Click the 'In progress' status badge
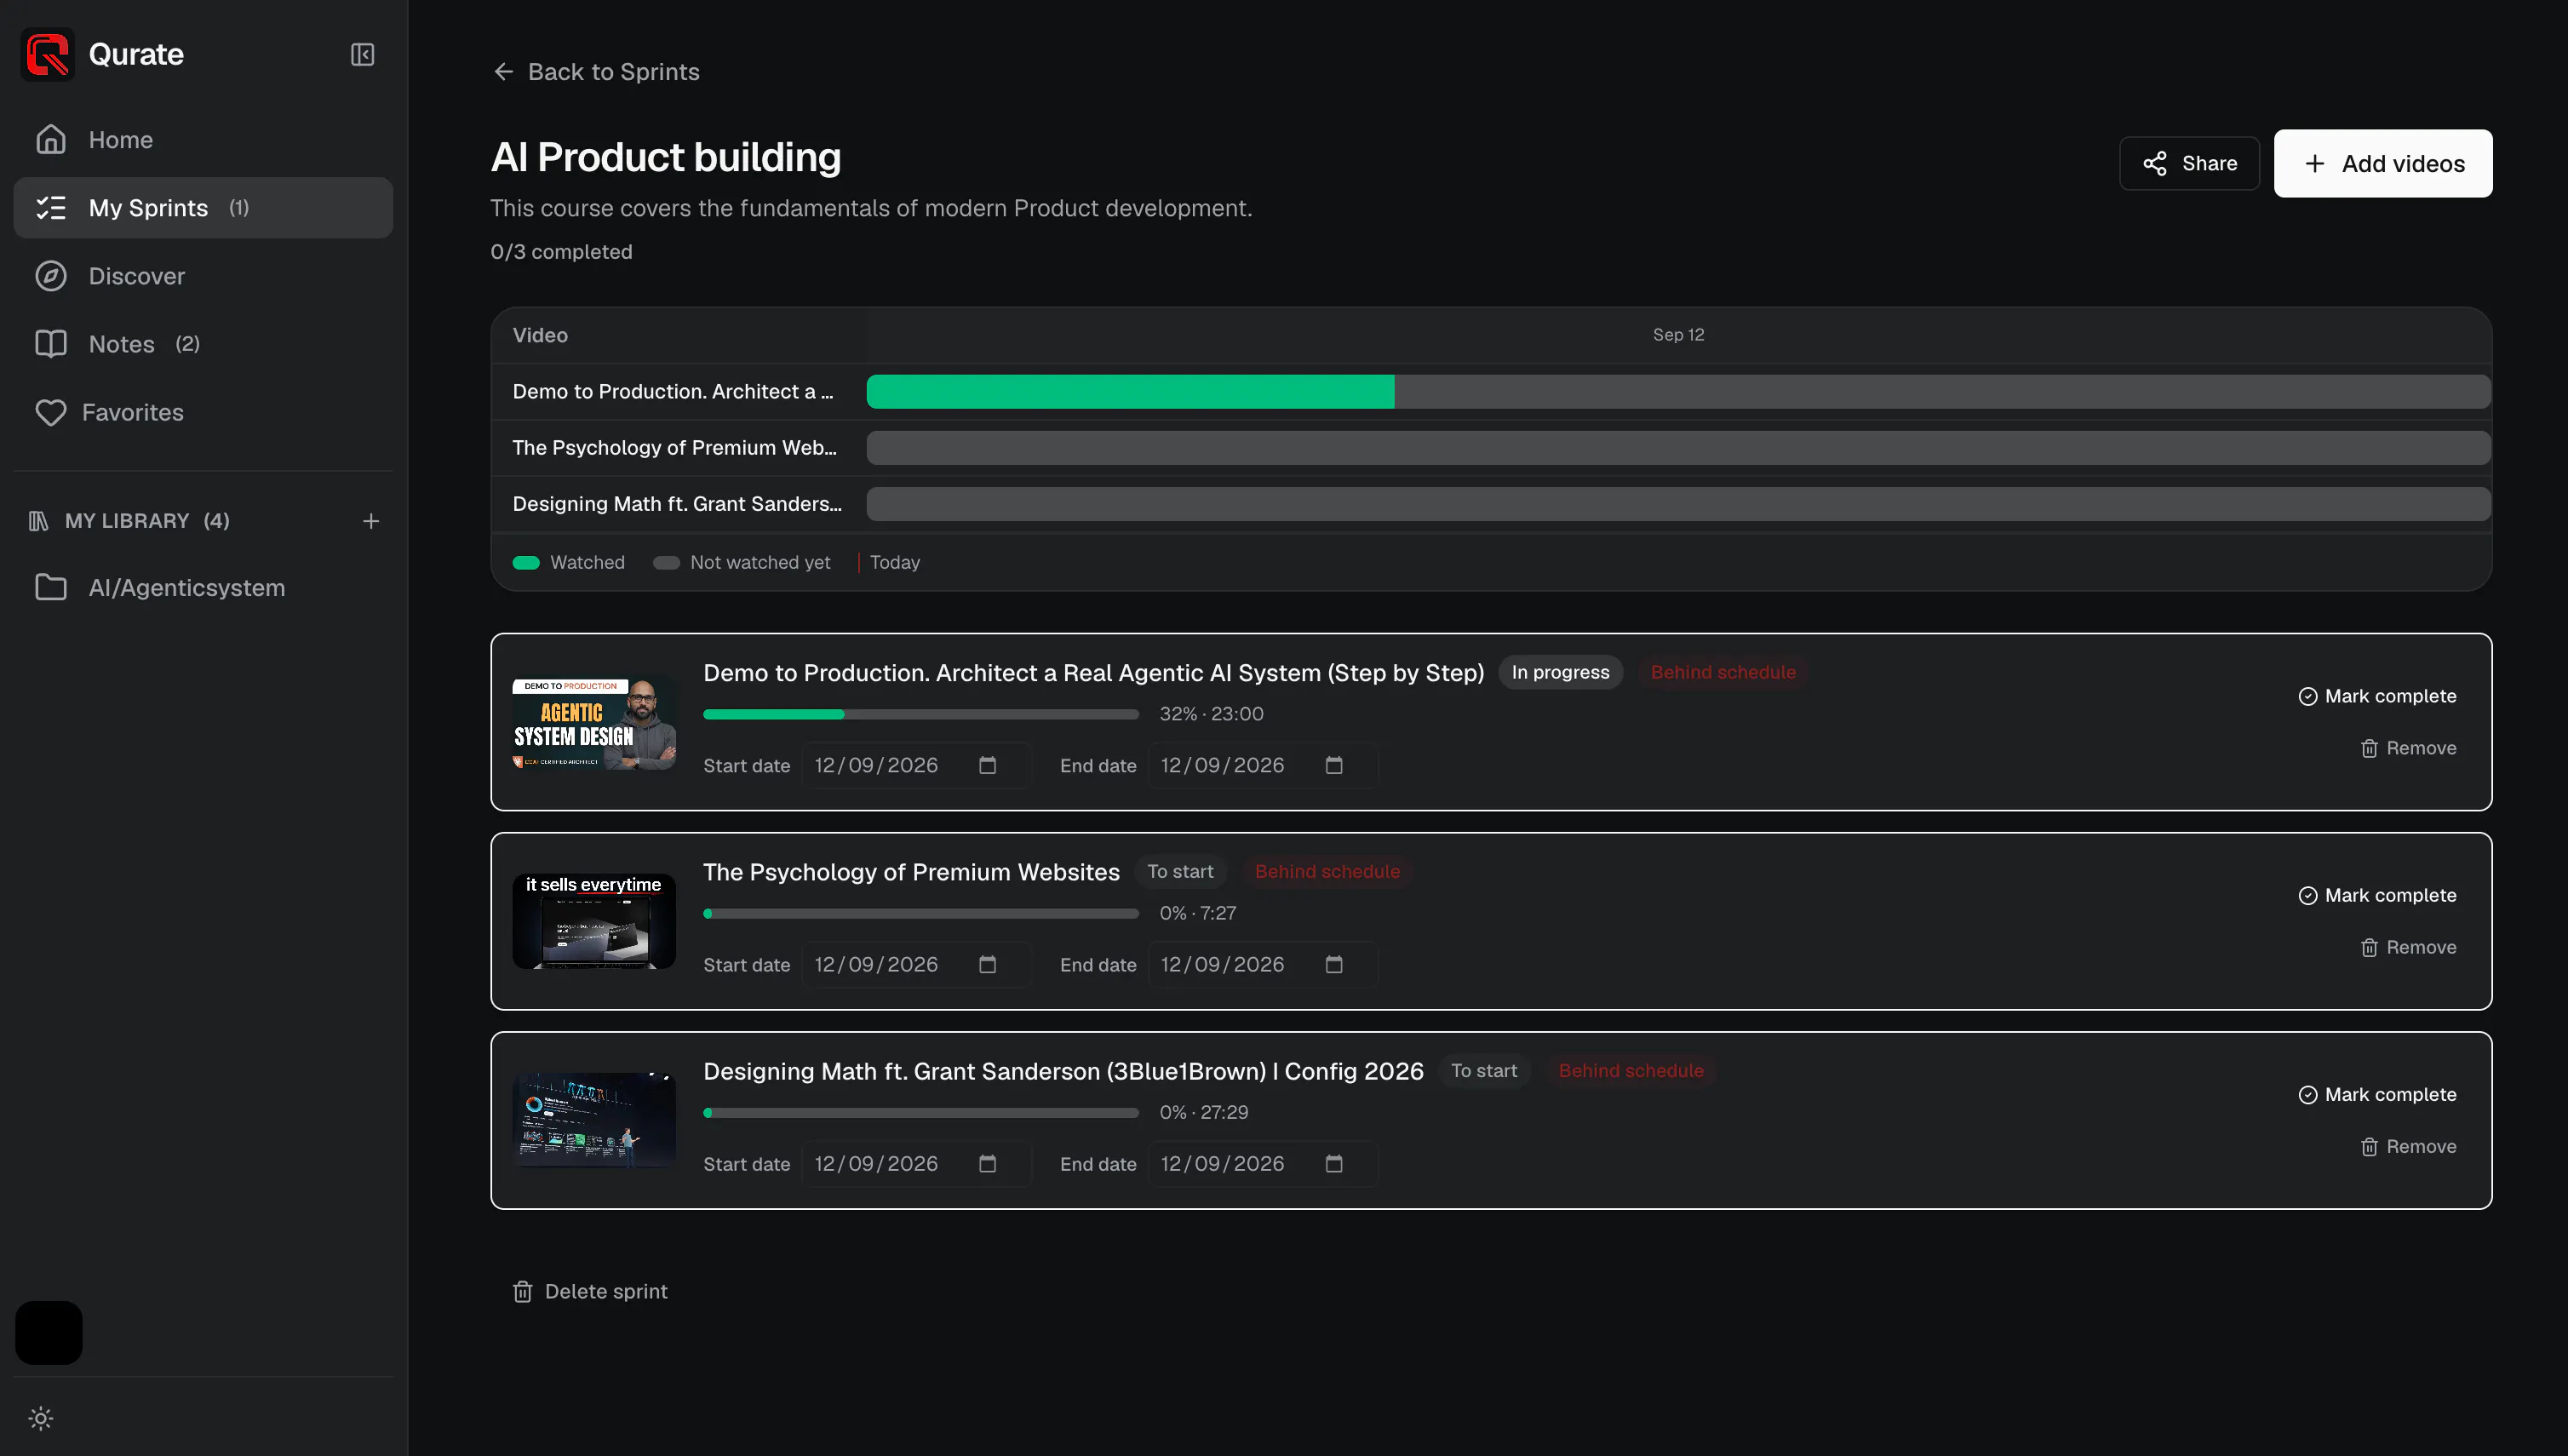 pos(1560,672)
